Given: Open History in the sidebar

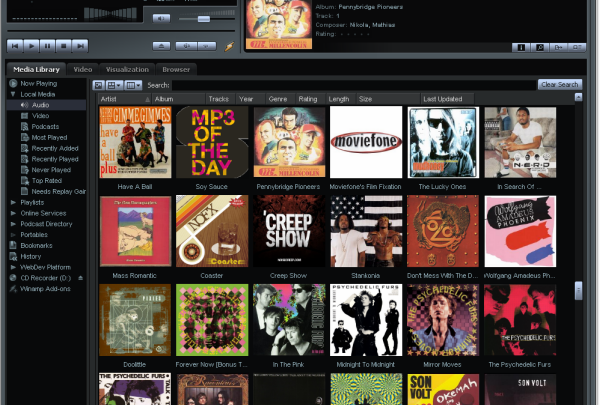Looking at the screenshot, I should point(31,256).
